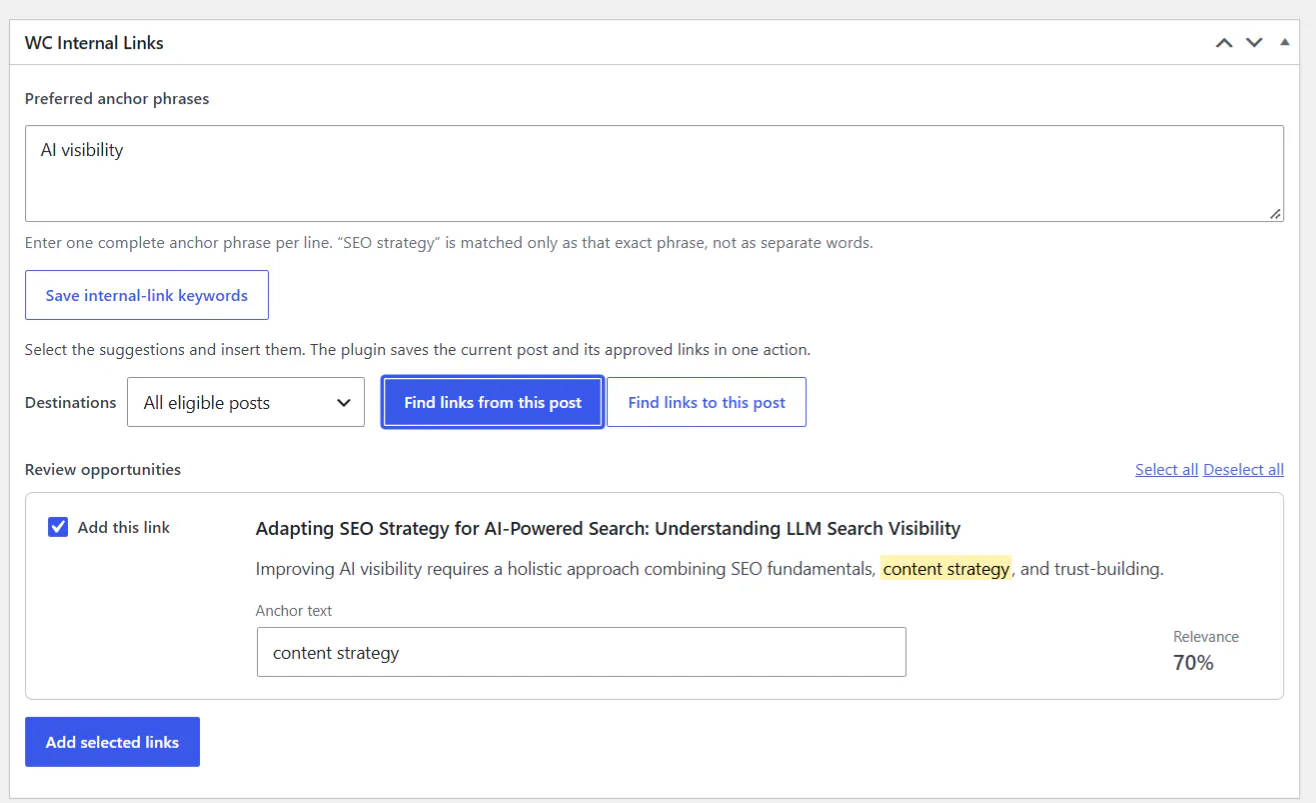Edit the Anchor text field
Screen dimensions: 1316x803
click(x=581, y=652)
